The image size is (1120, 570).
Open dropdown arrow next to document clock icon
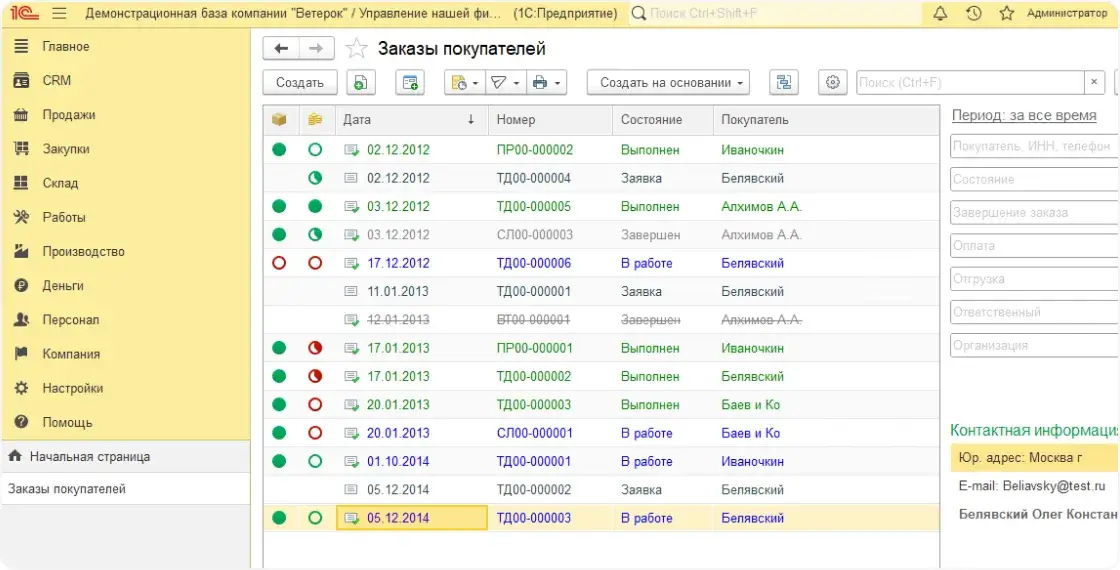[x=476, y=84]
